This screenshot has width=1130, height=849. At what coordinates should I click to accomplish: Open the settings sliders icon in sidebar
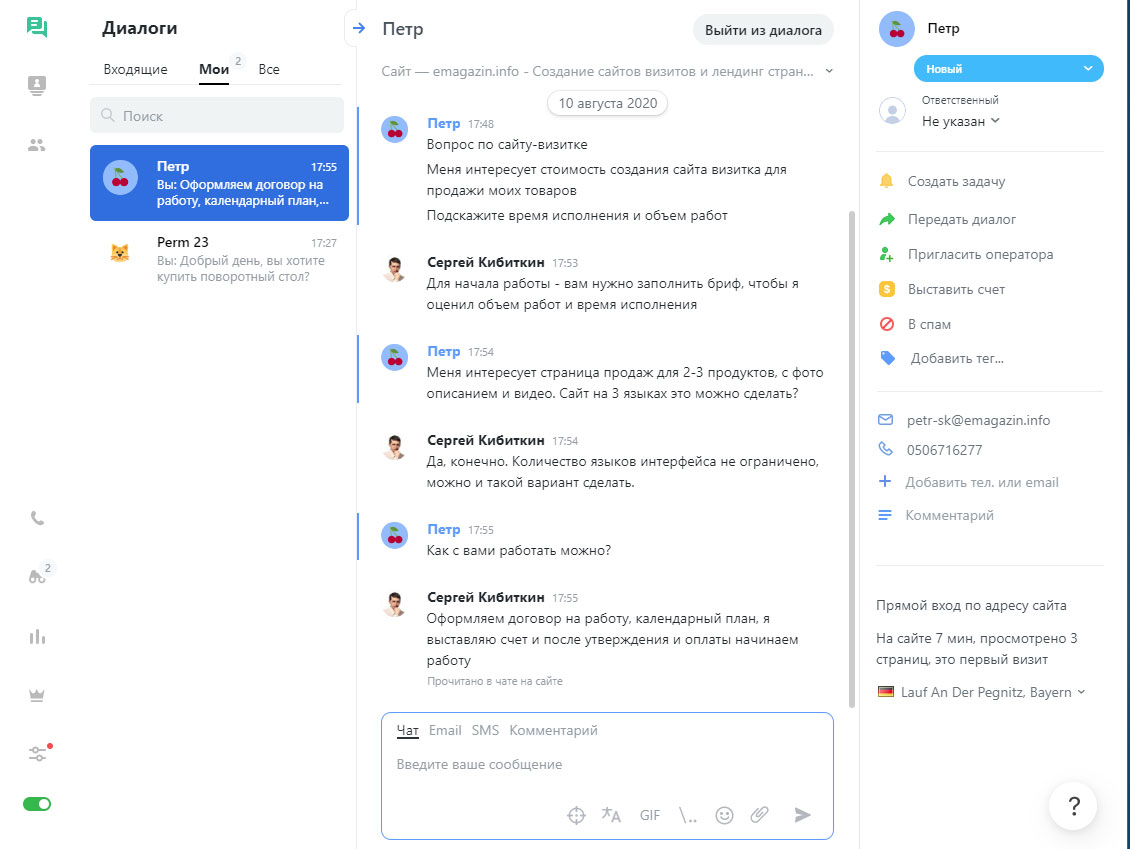[38, 753]
